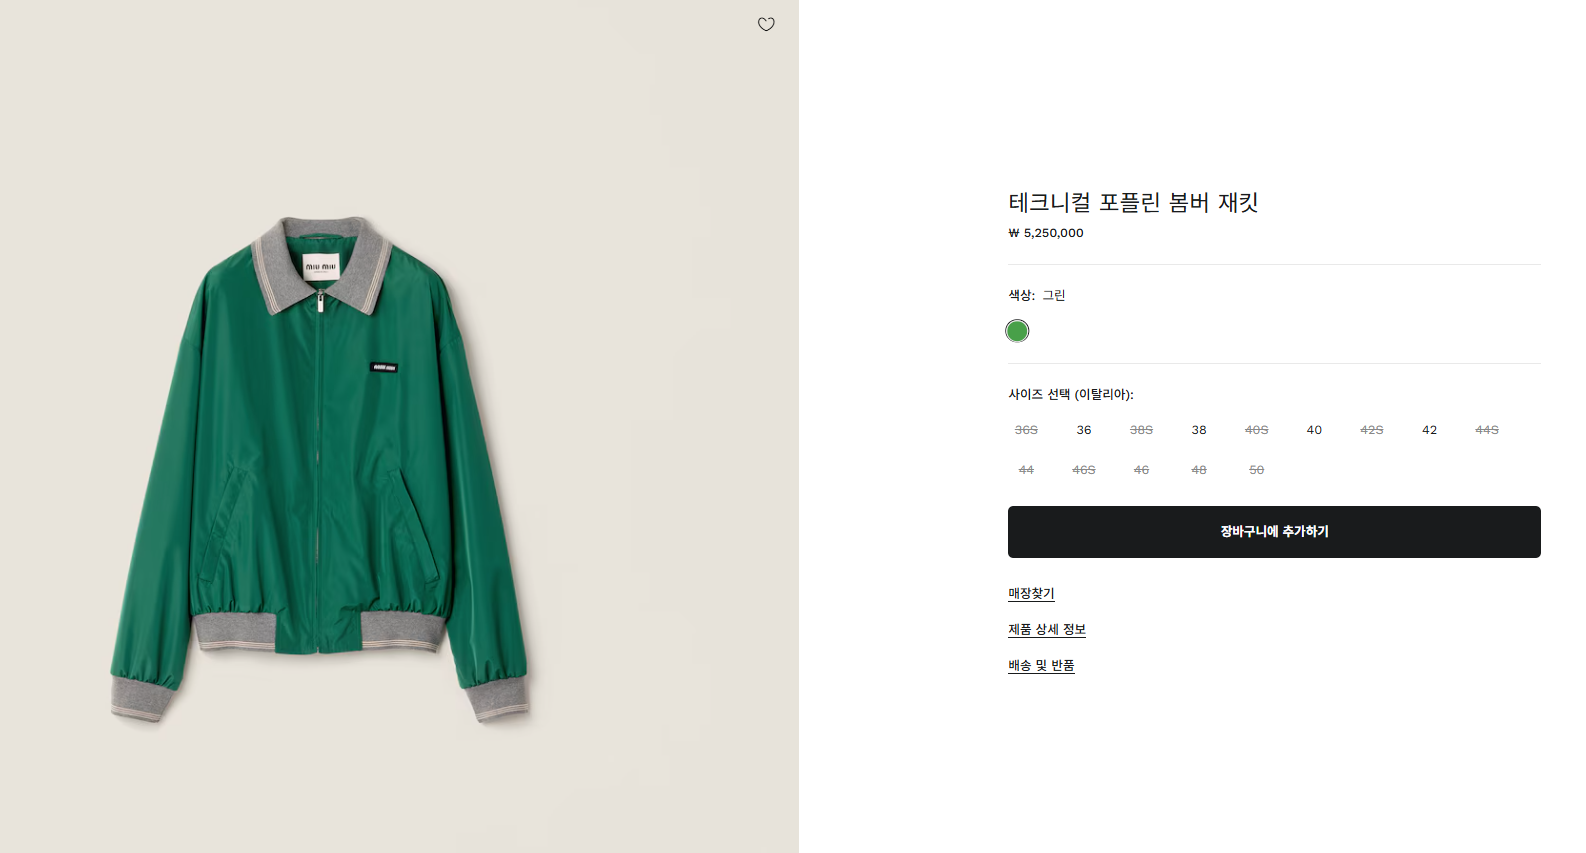This screenshot has height=853, width=1586.
Task: Click the sold-out size 42S
Action: pos(1372,430)
